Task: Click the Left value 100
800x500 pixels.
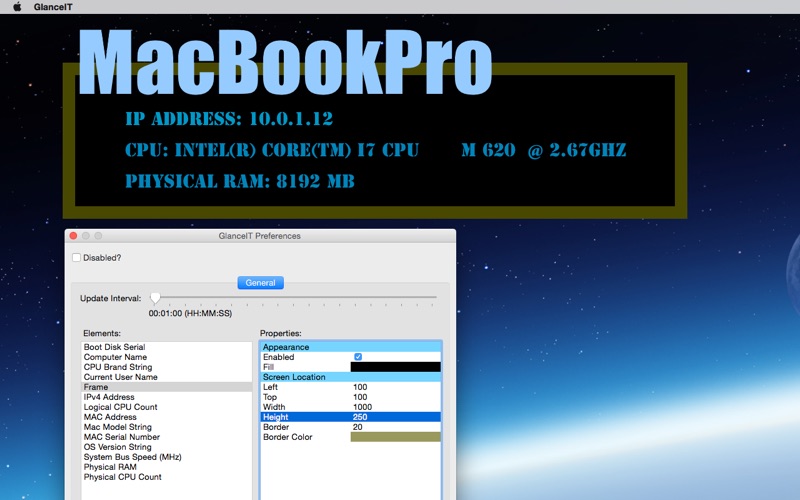Action: pos(360,387)
